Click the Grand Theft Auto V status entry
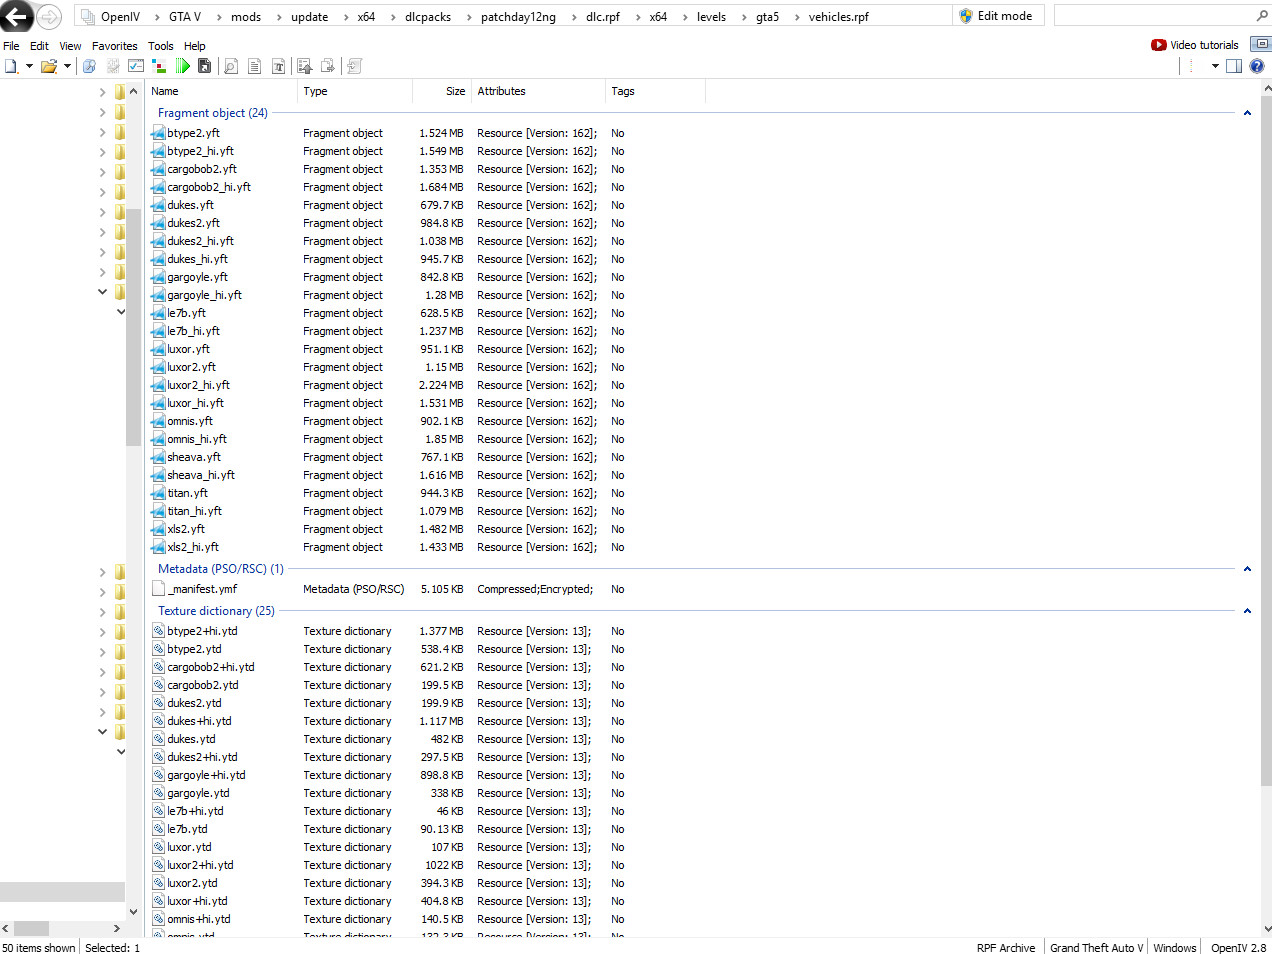The image size is (1272, 954). click(x=1096, y=948)
